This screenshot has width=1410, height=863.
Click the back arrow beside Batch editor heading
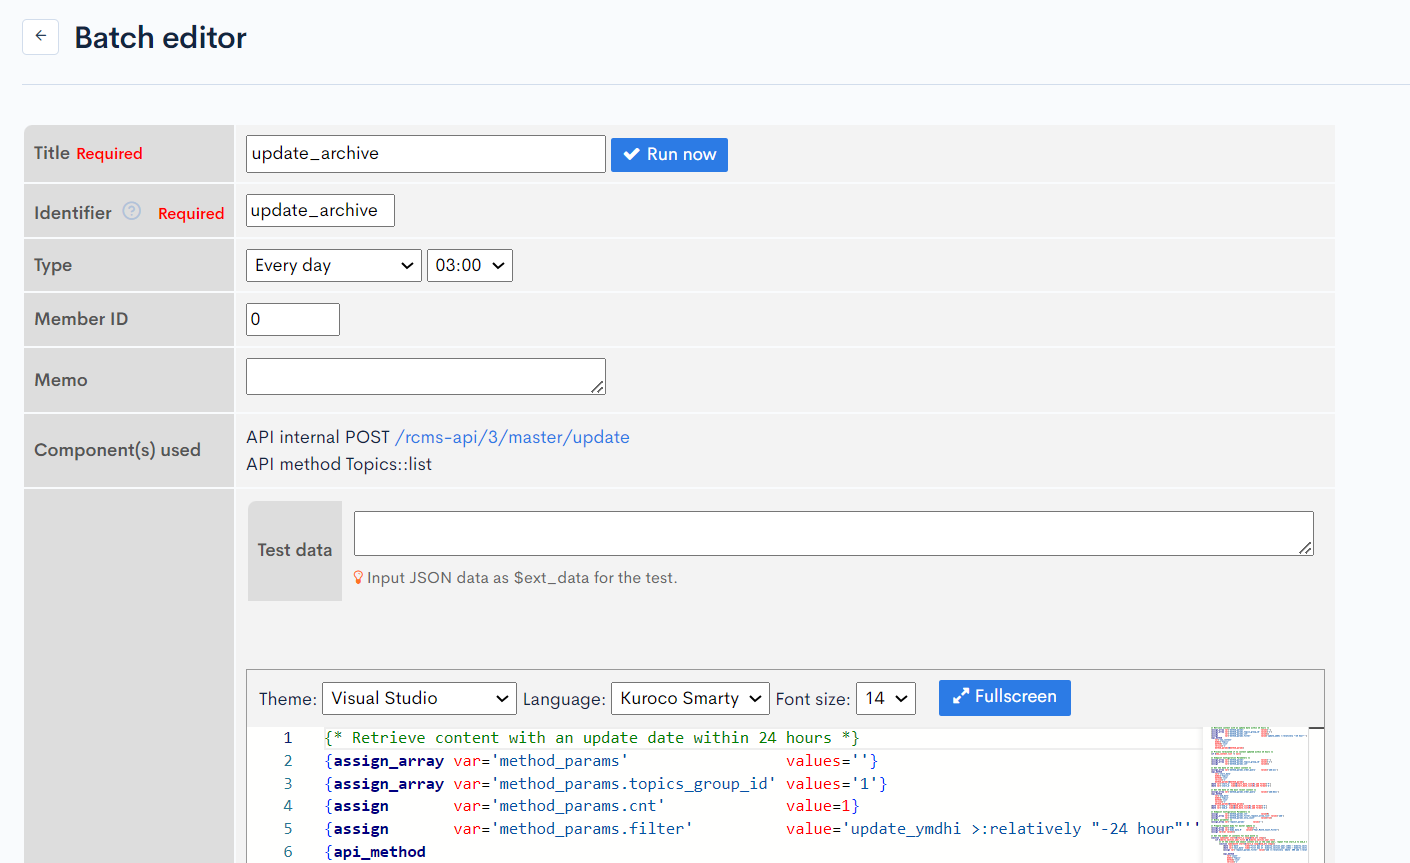[40, 36]
